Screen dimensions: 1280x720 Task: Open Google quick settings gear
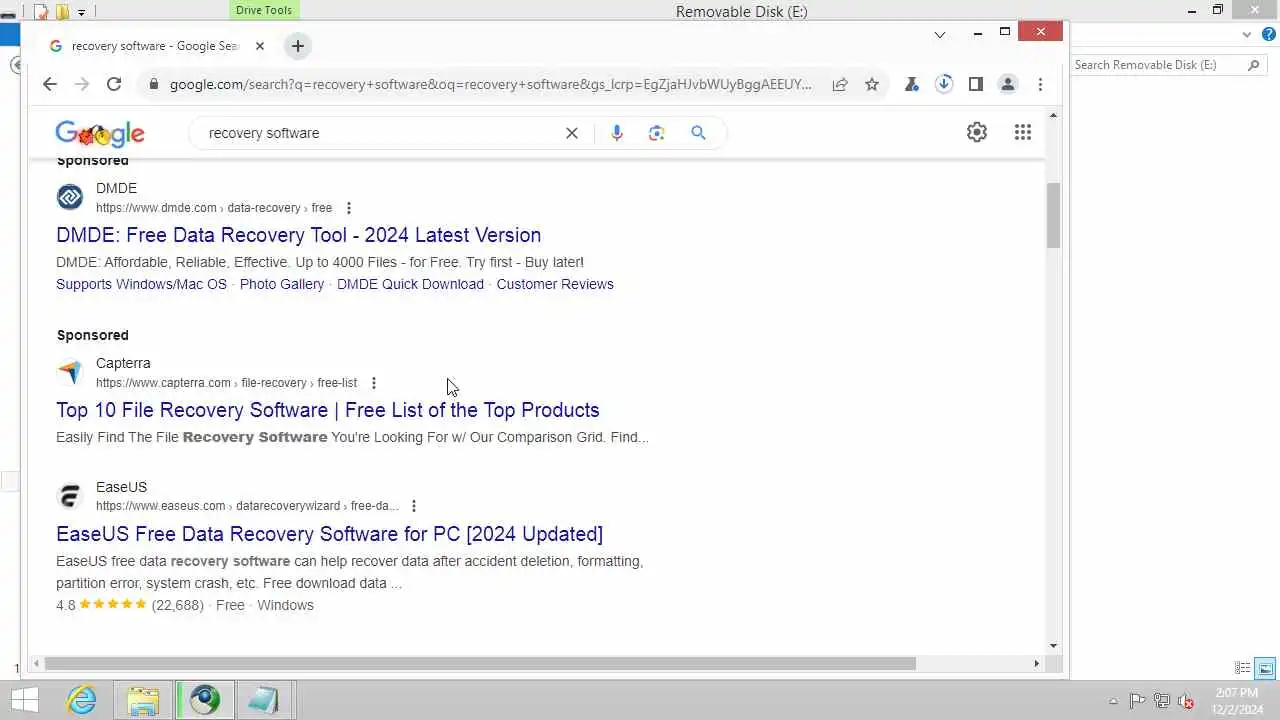tap(977, 132)
